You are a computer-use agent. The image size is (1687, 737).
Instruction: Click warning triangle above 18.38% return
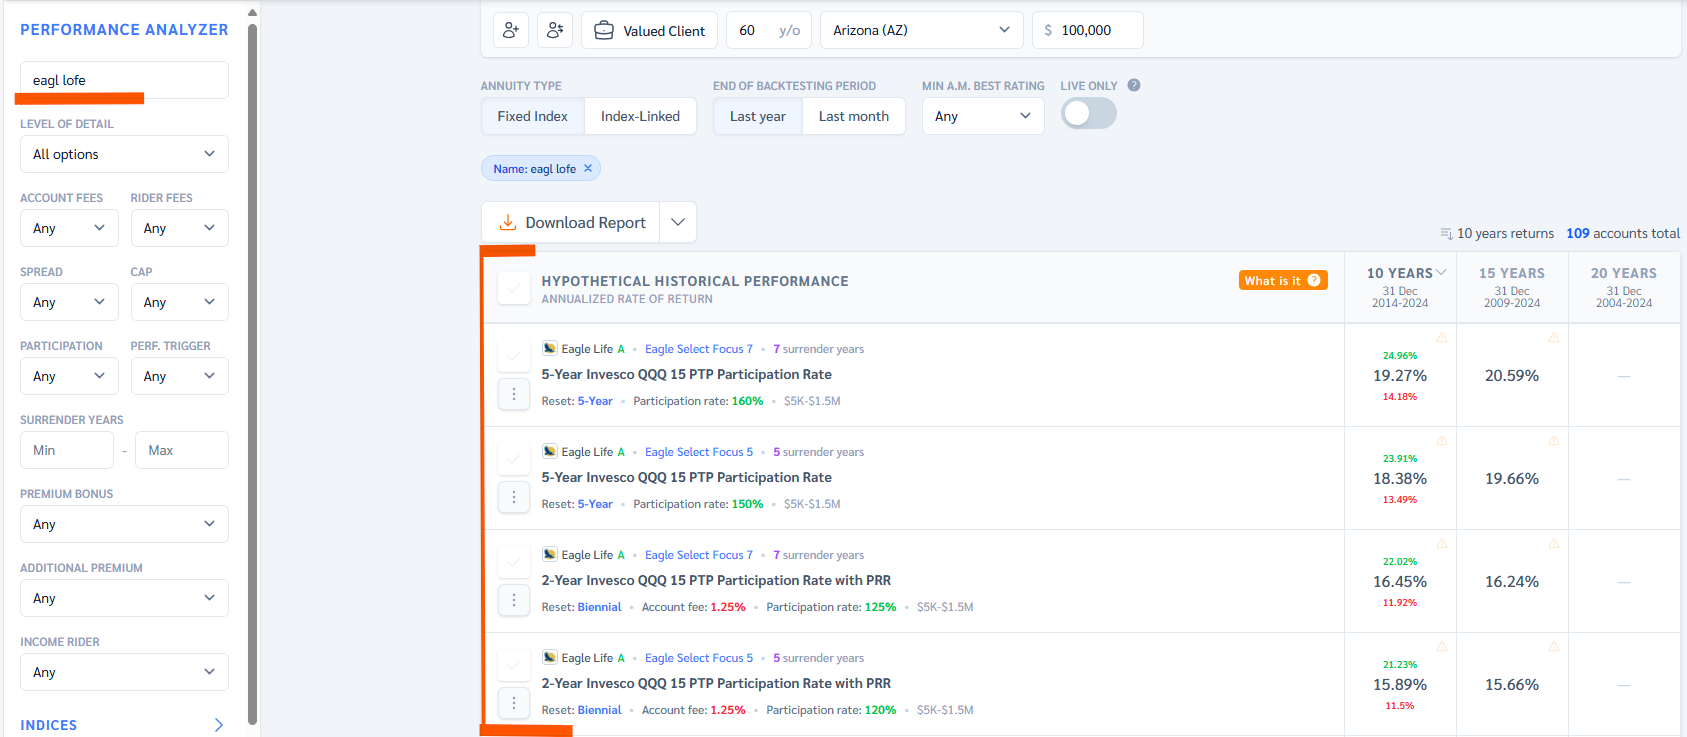coord(1442,440)
